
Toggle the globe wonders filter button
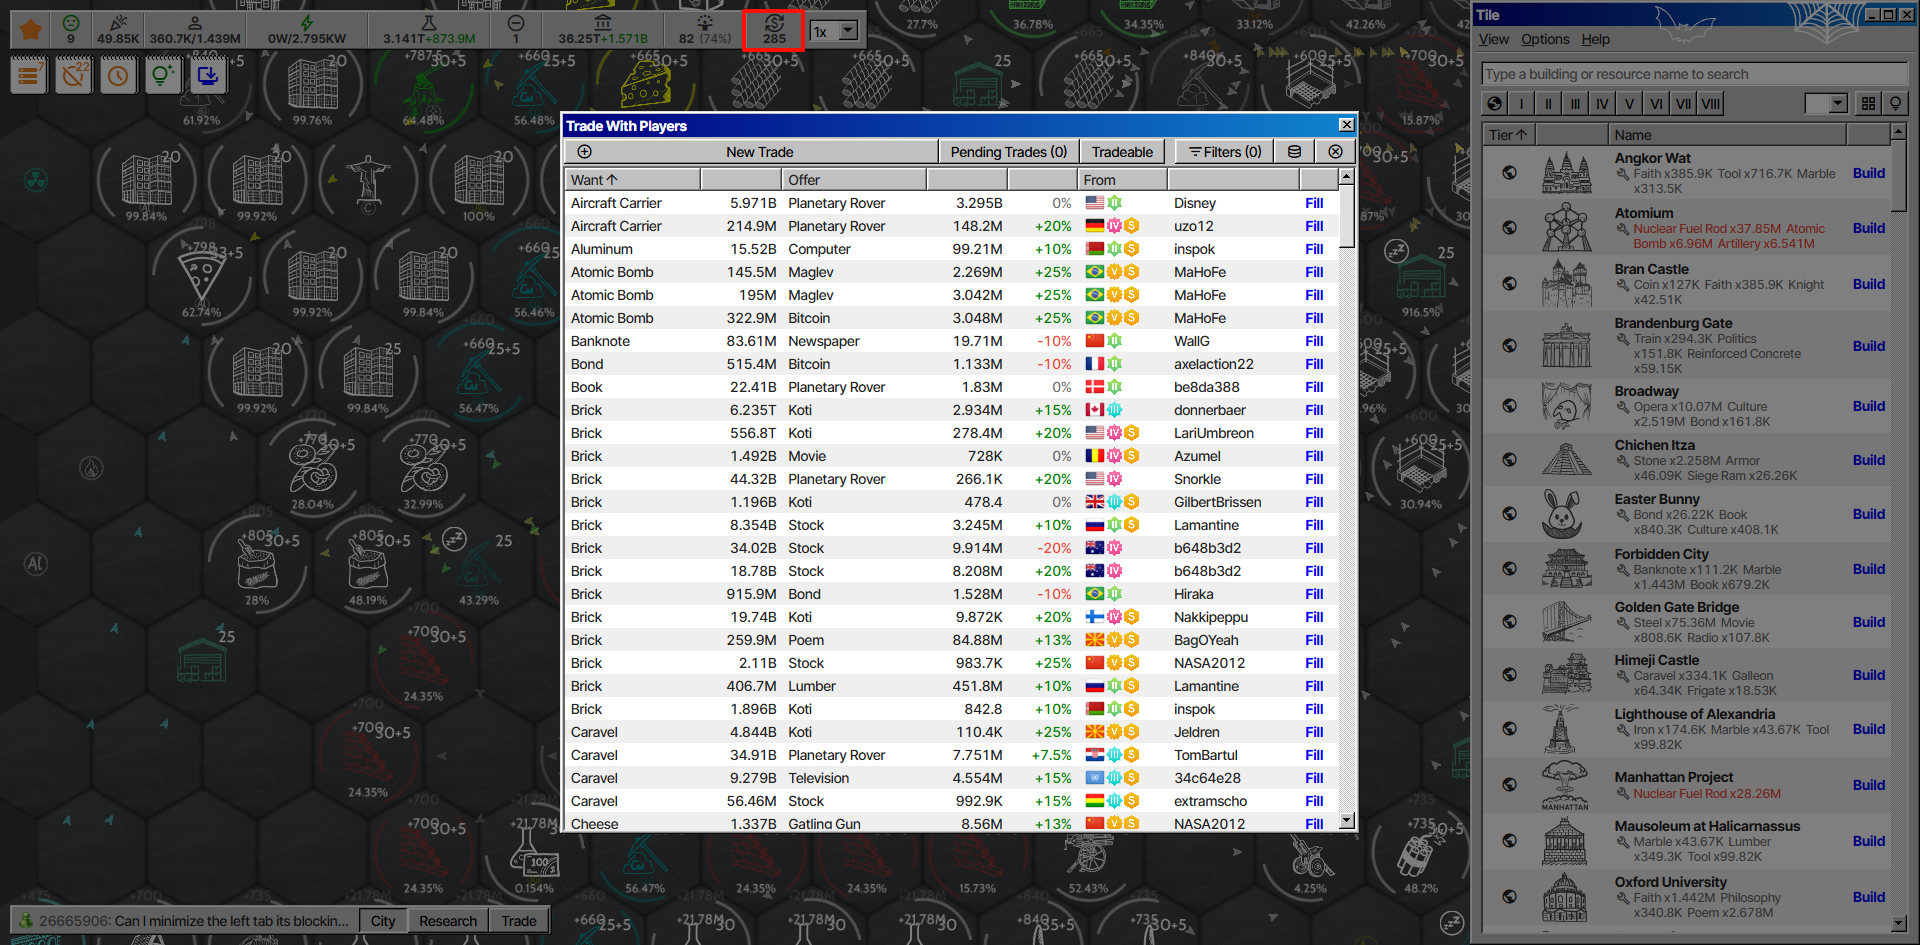(1495, 104)
